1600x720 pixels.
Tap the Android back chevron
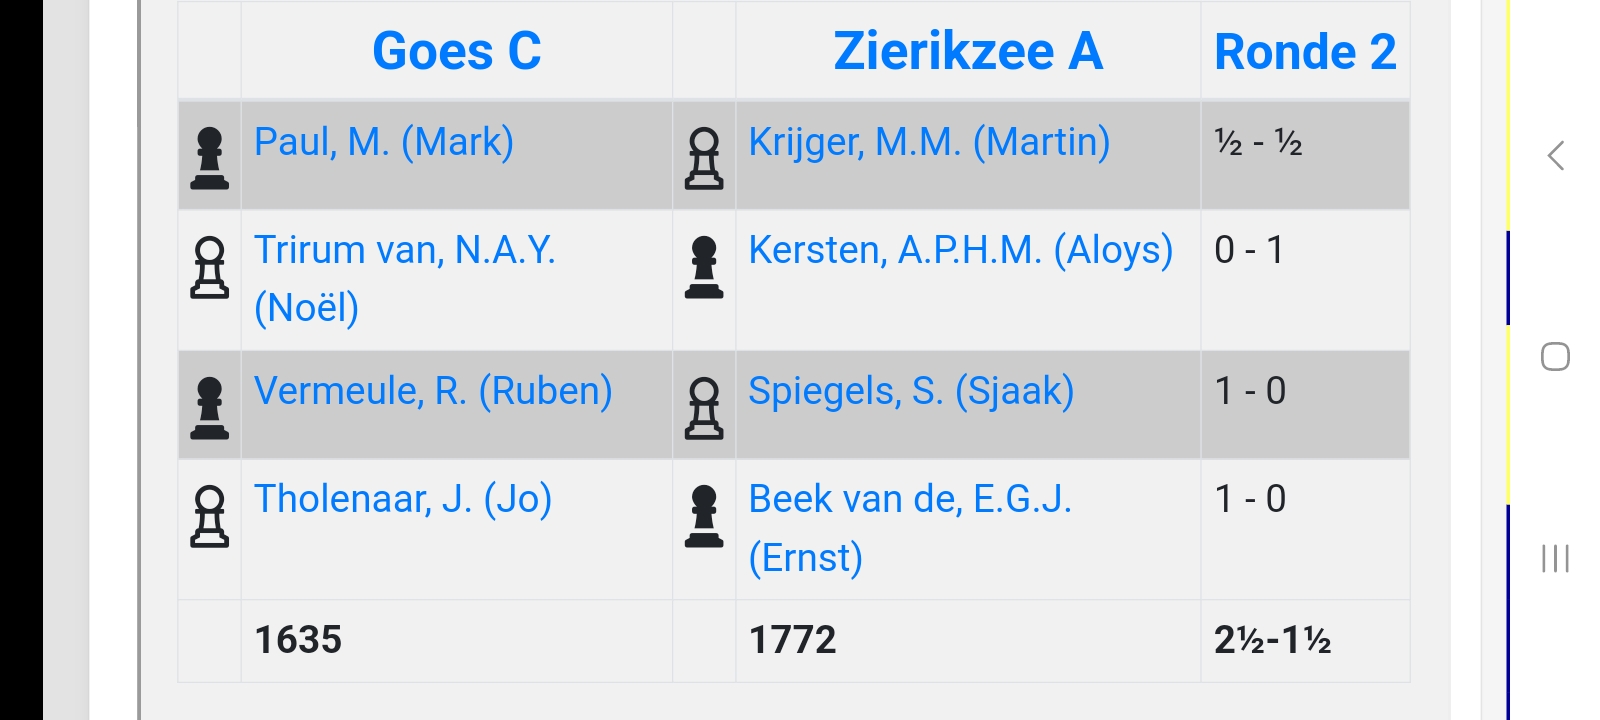click(1555, 155)
